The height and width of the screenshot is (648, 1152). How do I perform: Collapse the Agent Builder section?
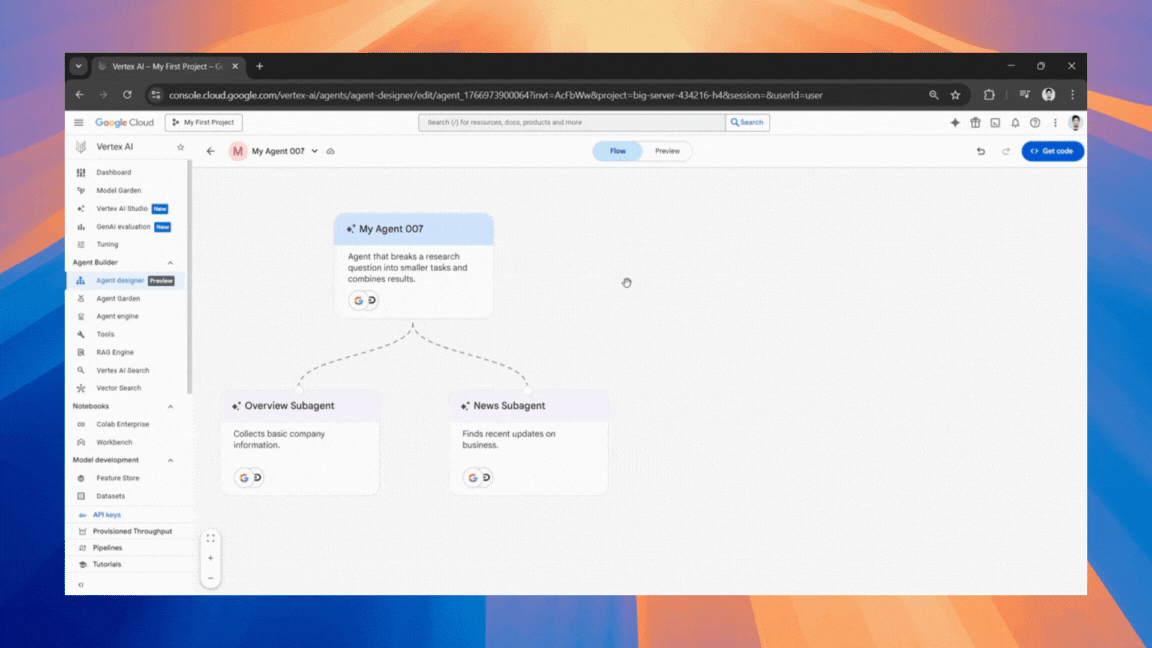169,262
